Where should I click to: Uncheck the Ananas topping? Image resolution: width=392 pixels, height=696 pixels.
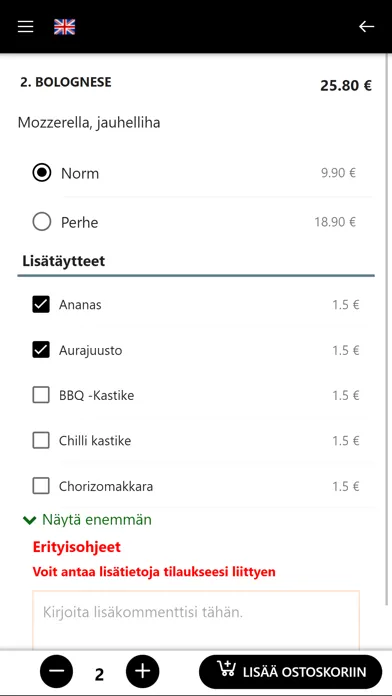click(x=41, y=305)
